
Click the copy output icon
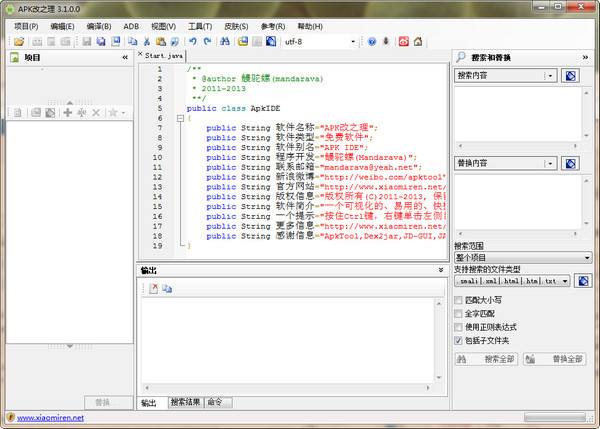pyautogui.click(x=167, y=288)
